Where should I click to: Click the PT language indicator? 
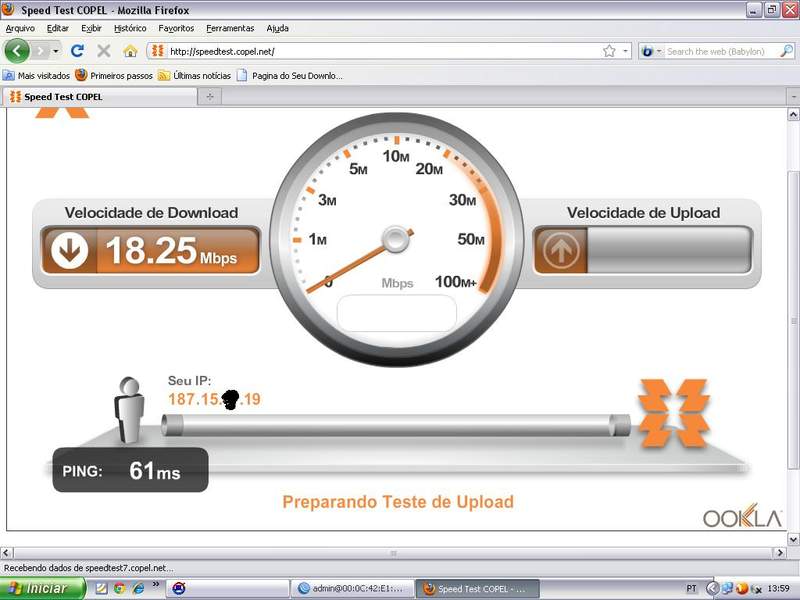691,589
